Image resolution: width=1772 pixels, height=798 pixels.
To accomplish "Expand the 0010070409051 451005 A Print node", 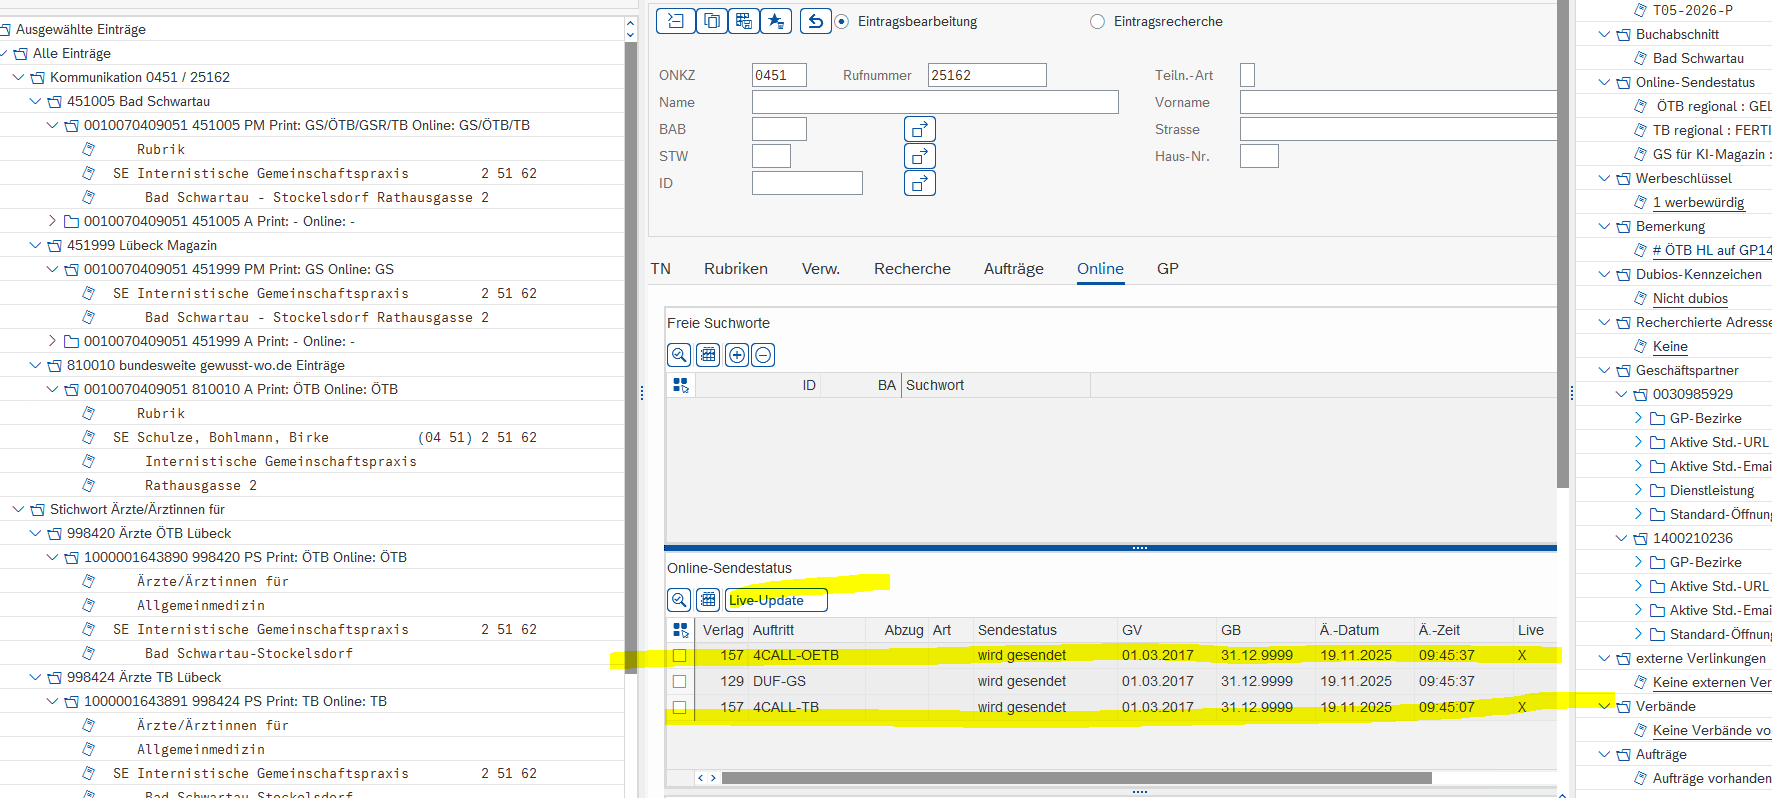I will tap(52, 221).
